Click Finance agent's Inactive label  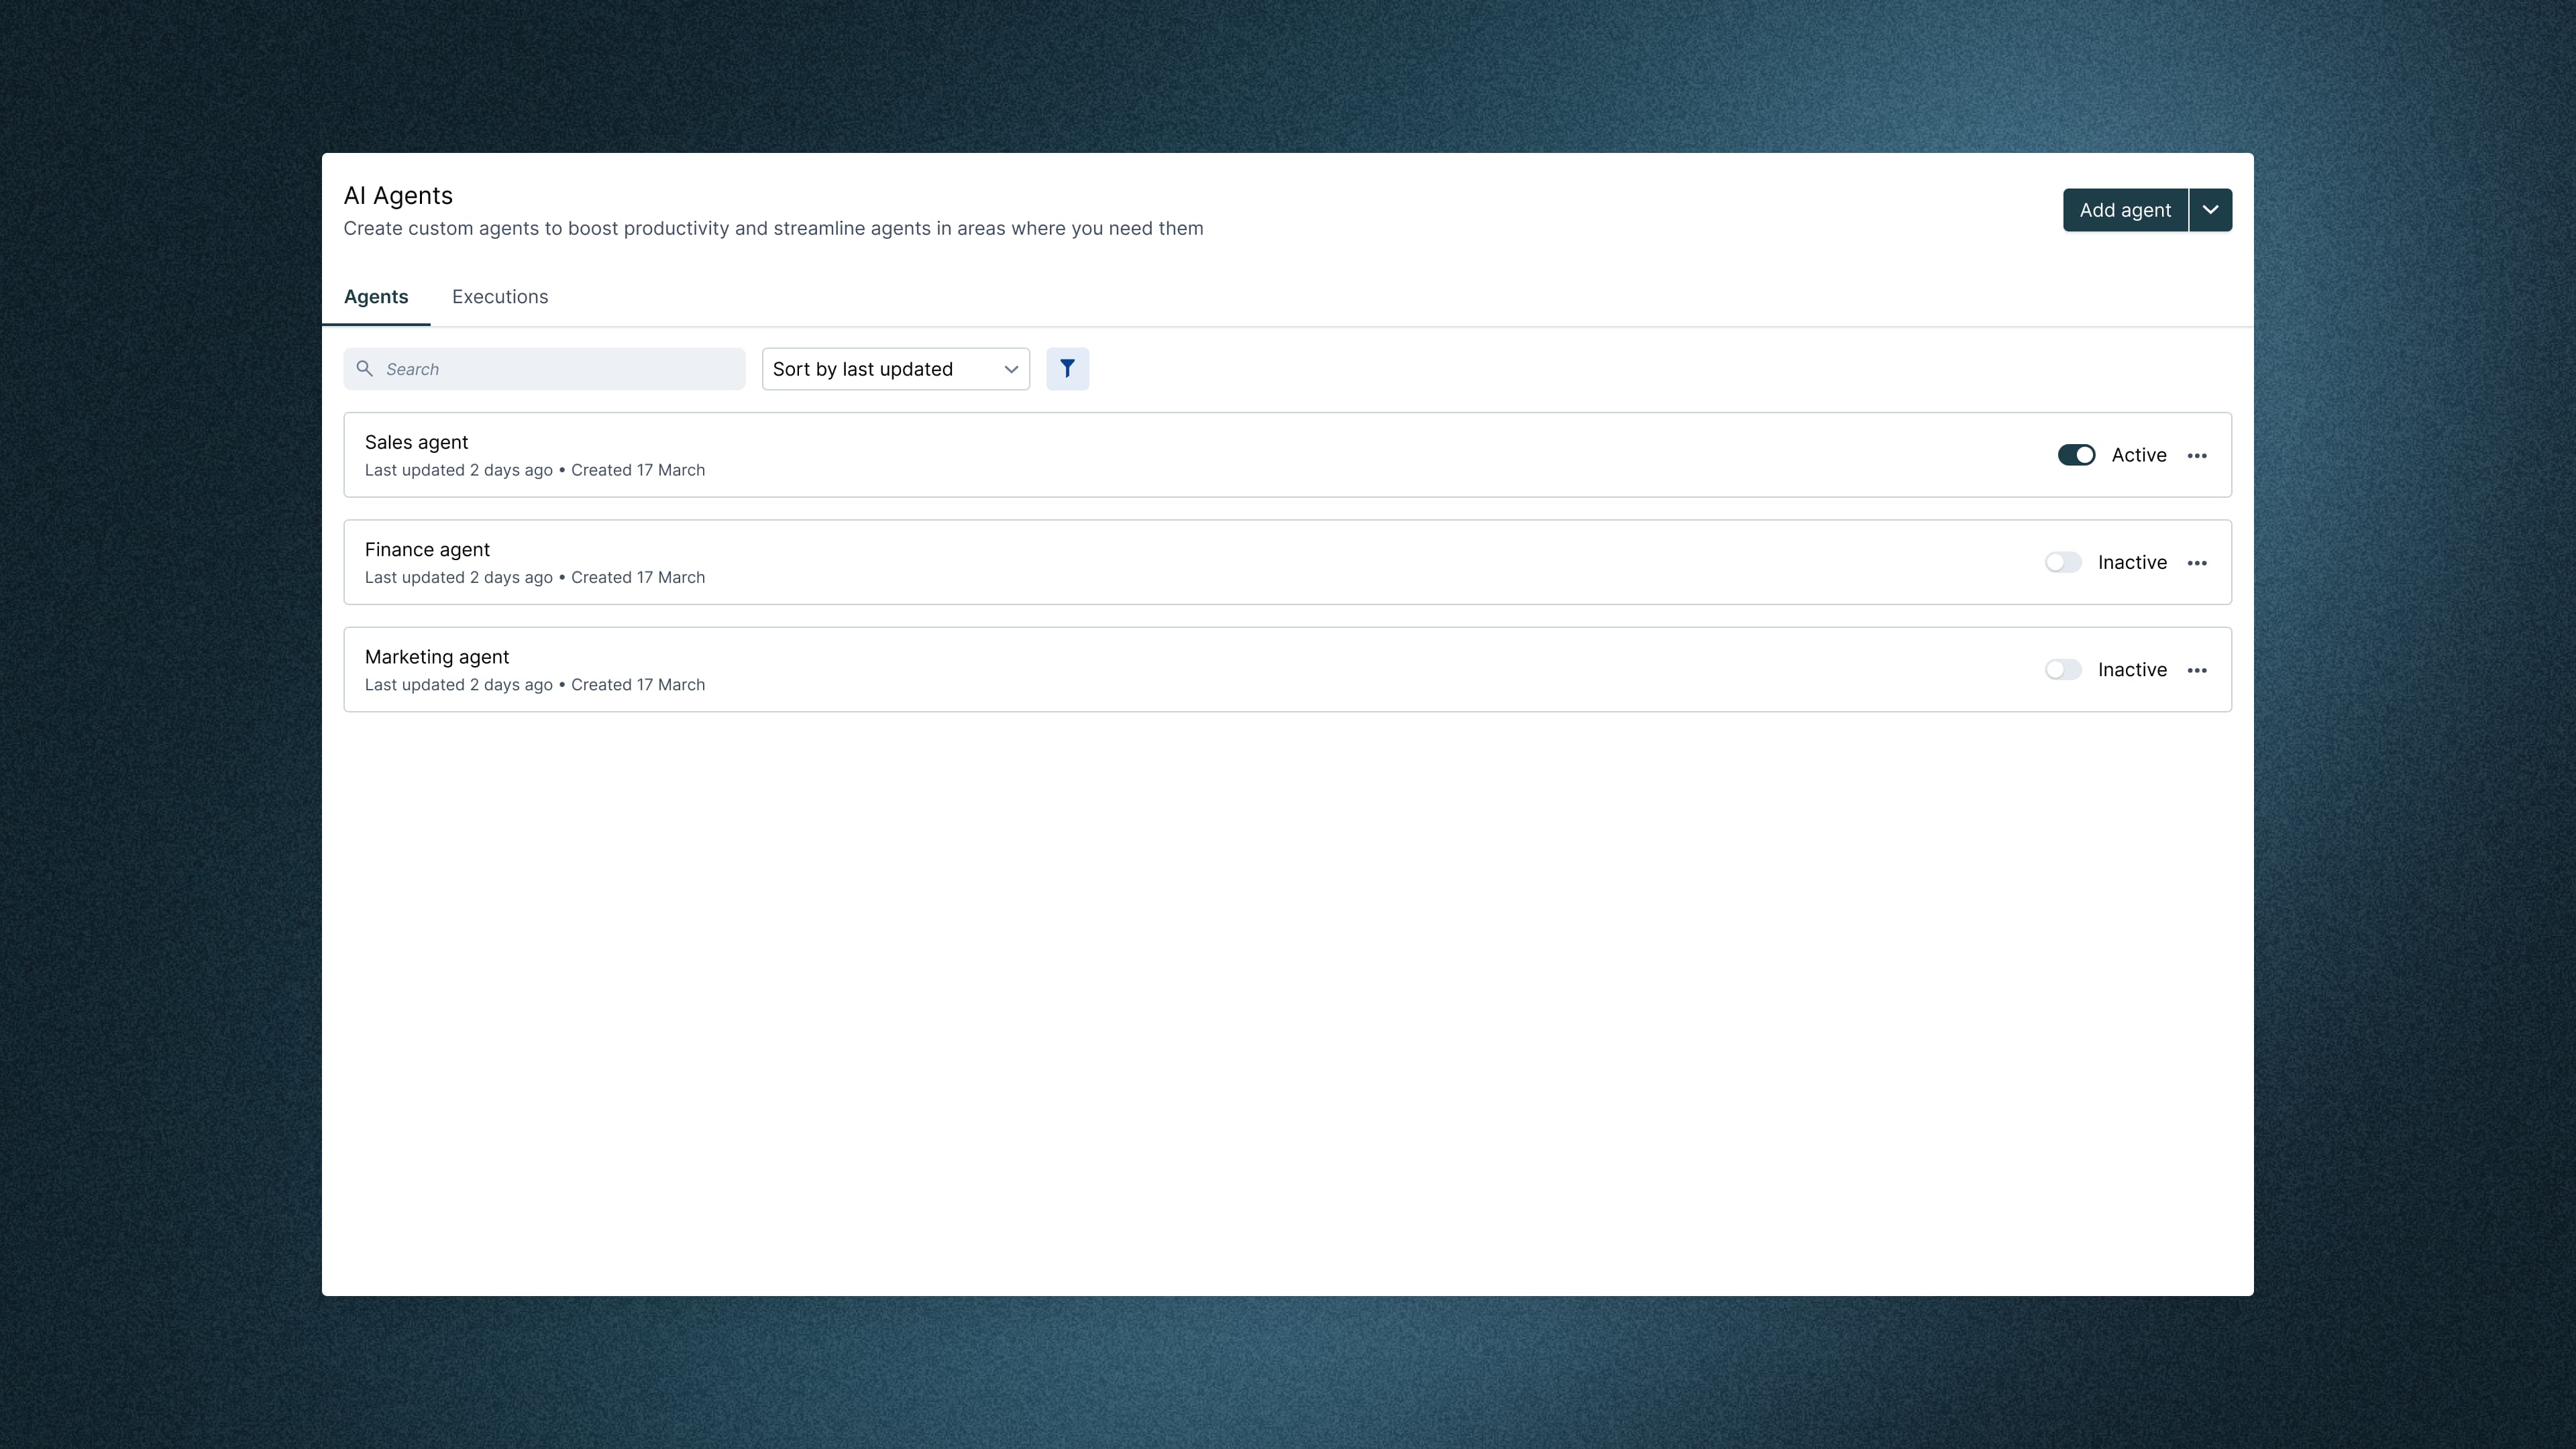pyautogui.click(x=2131, y=562)
